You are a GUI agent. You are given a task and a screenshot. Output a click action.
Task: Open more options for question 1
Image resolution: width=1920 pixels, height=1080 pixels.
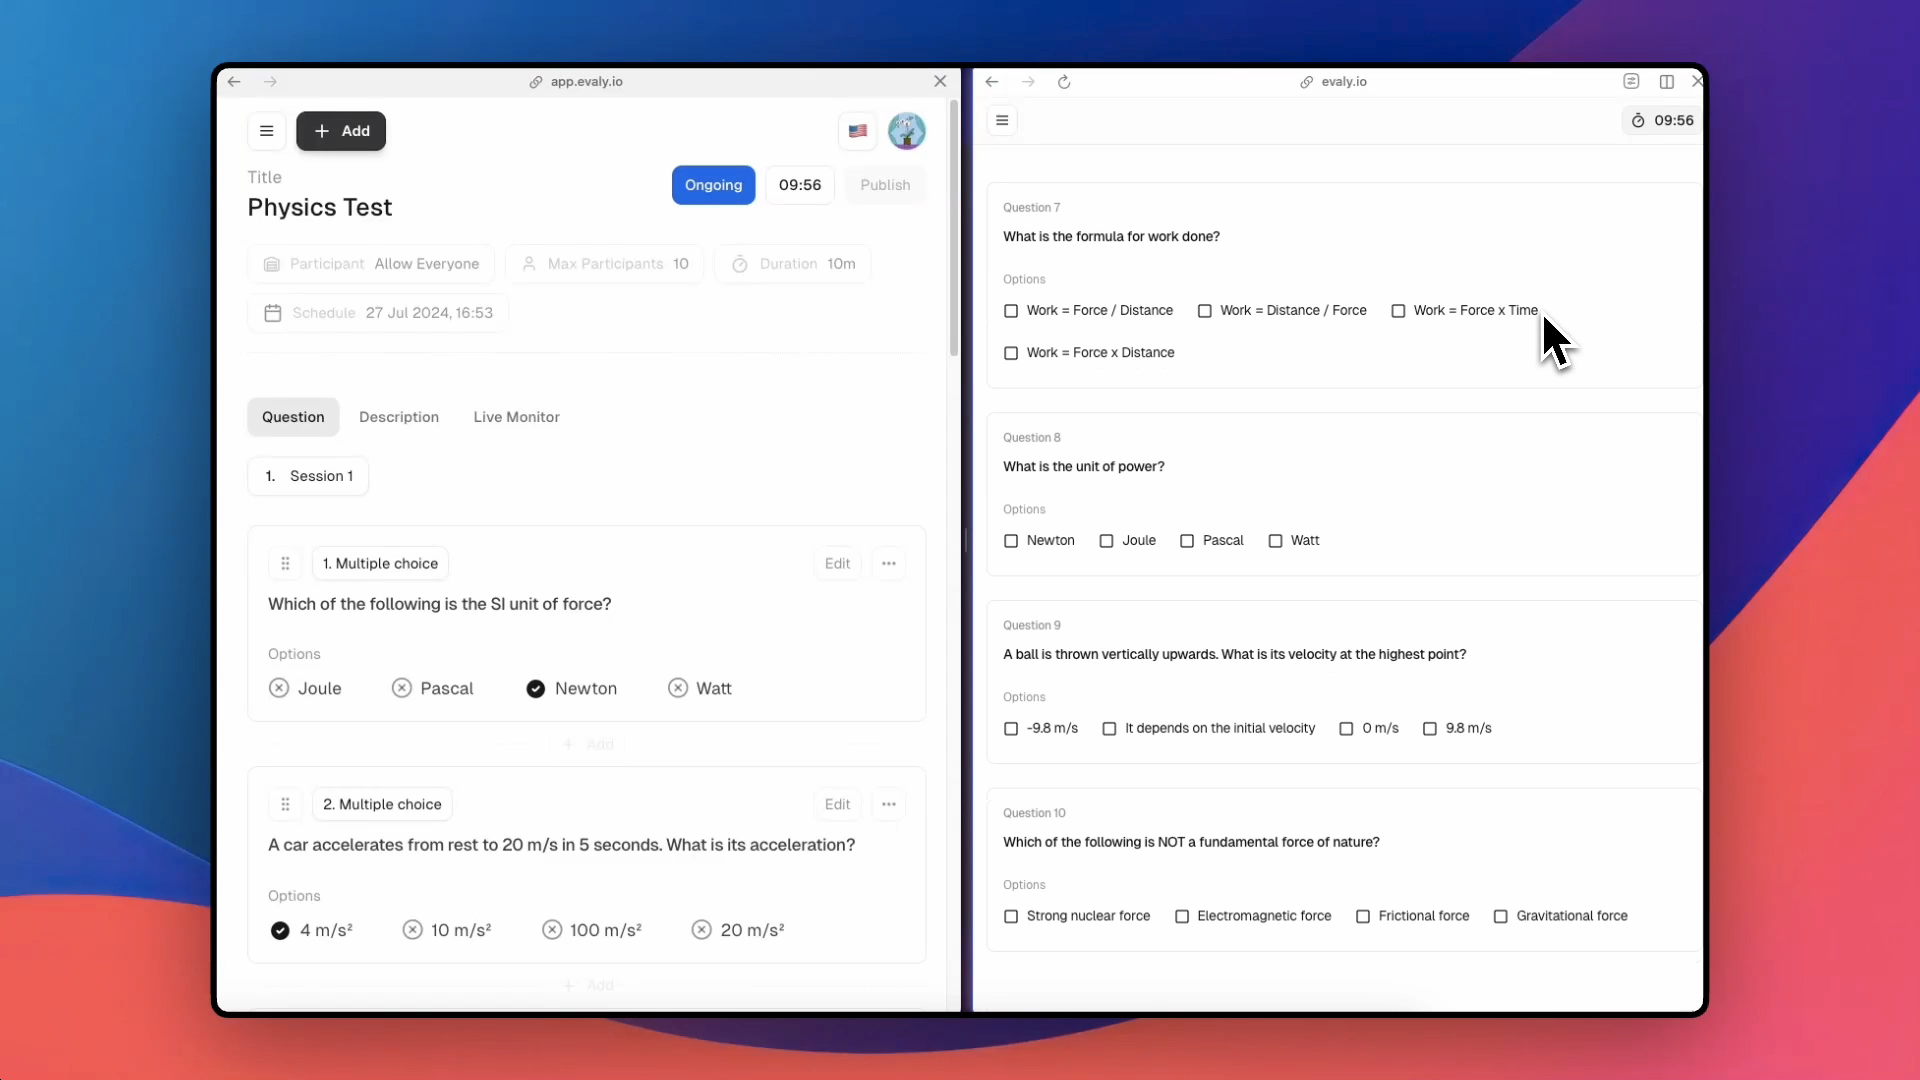click(x=889, y=564)
